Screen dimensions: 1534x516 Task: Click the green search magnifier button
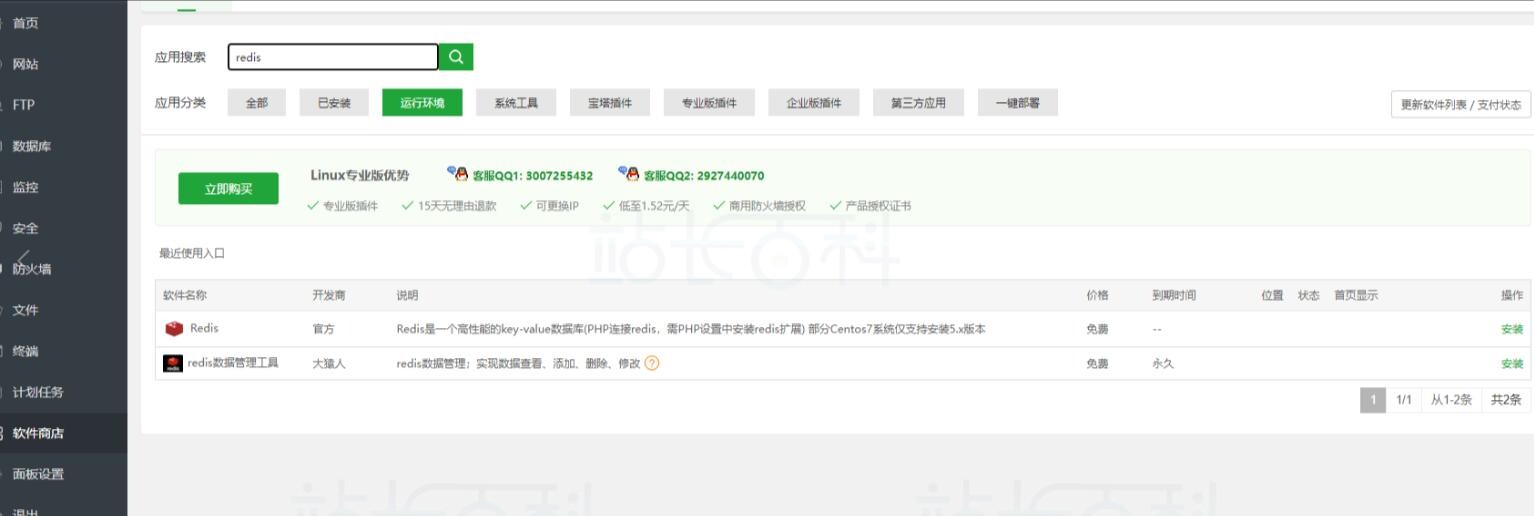[456, 57]
